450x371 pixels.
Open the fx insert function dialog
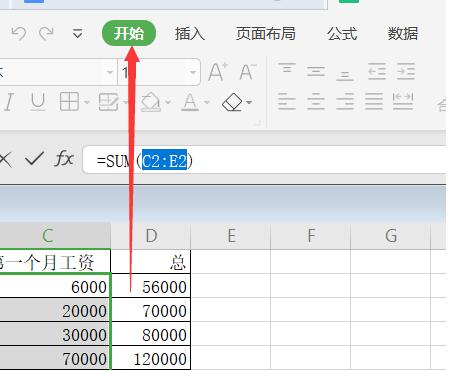point(64,158)
